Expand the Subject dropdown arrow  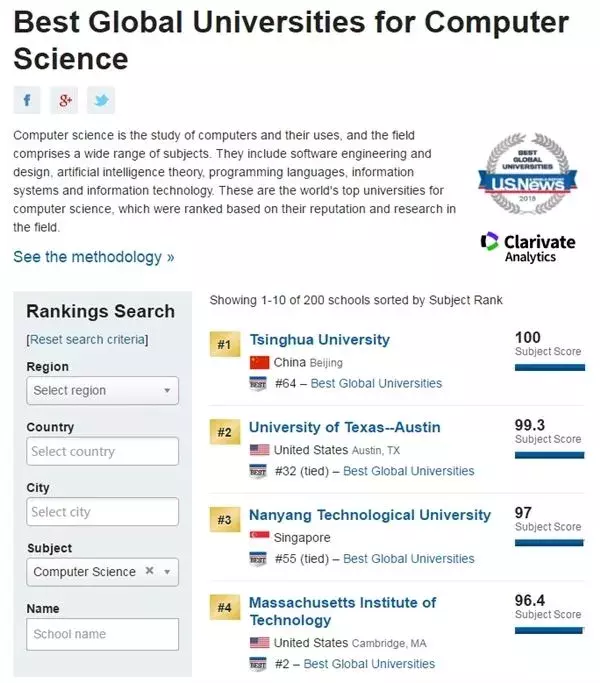click(167, 572)
